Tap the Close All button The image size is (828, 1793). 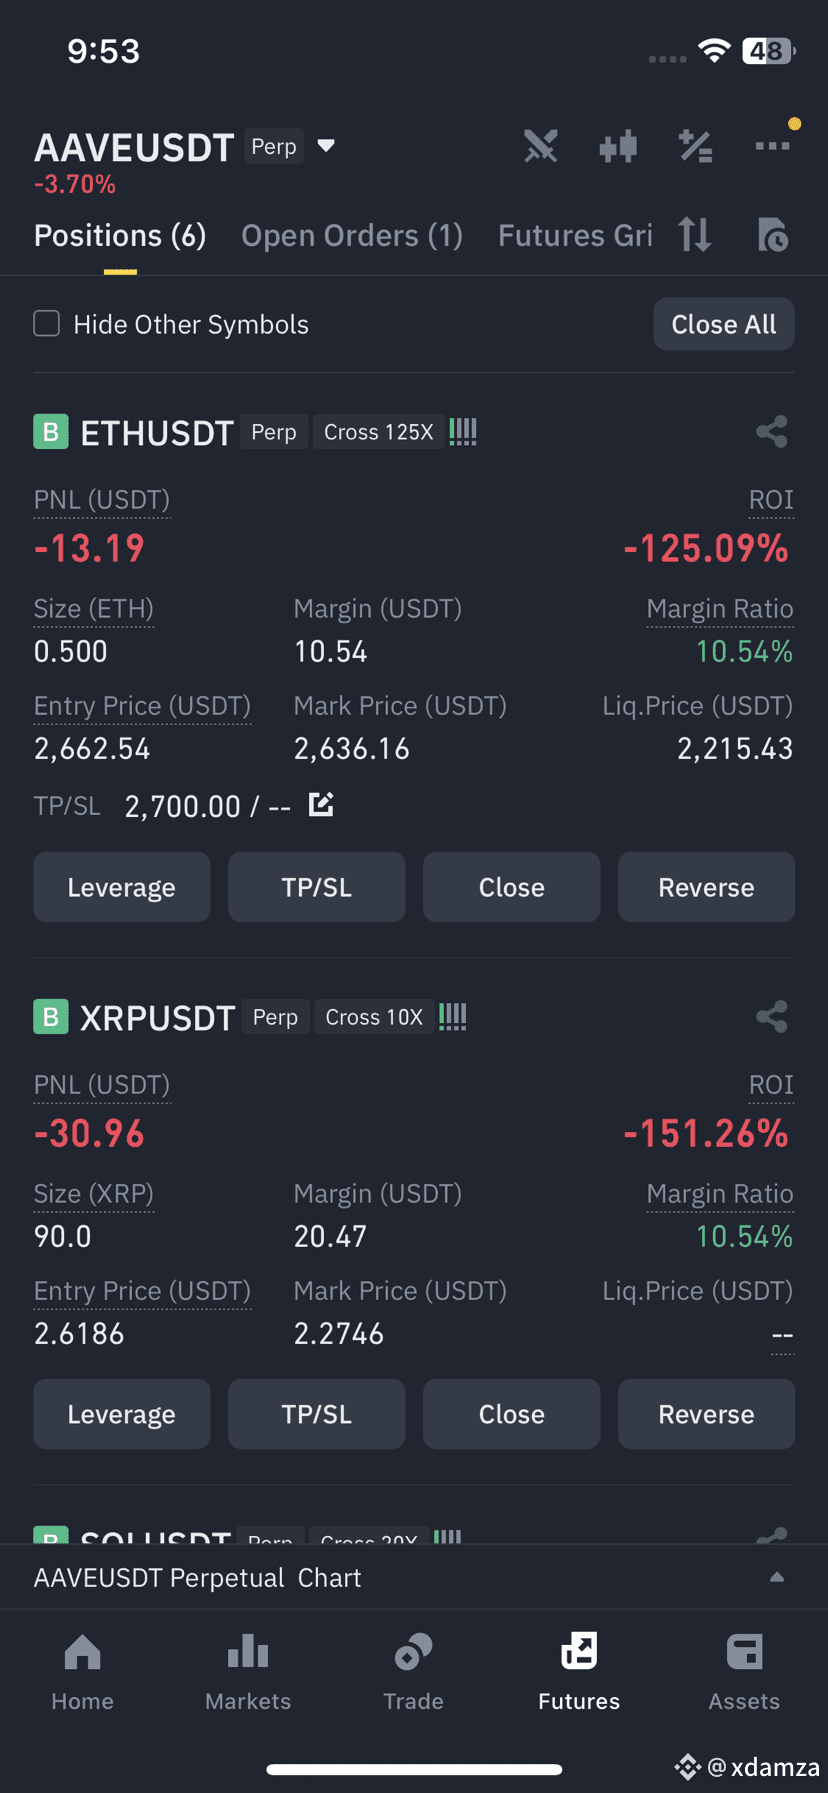click(724, 324)
